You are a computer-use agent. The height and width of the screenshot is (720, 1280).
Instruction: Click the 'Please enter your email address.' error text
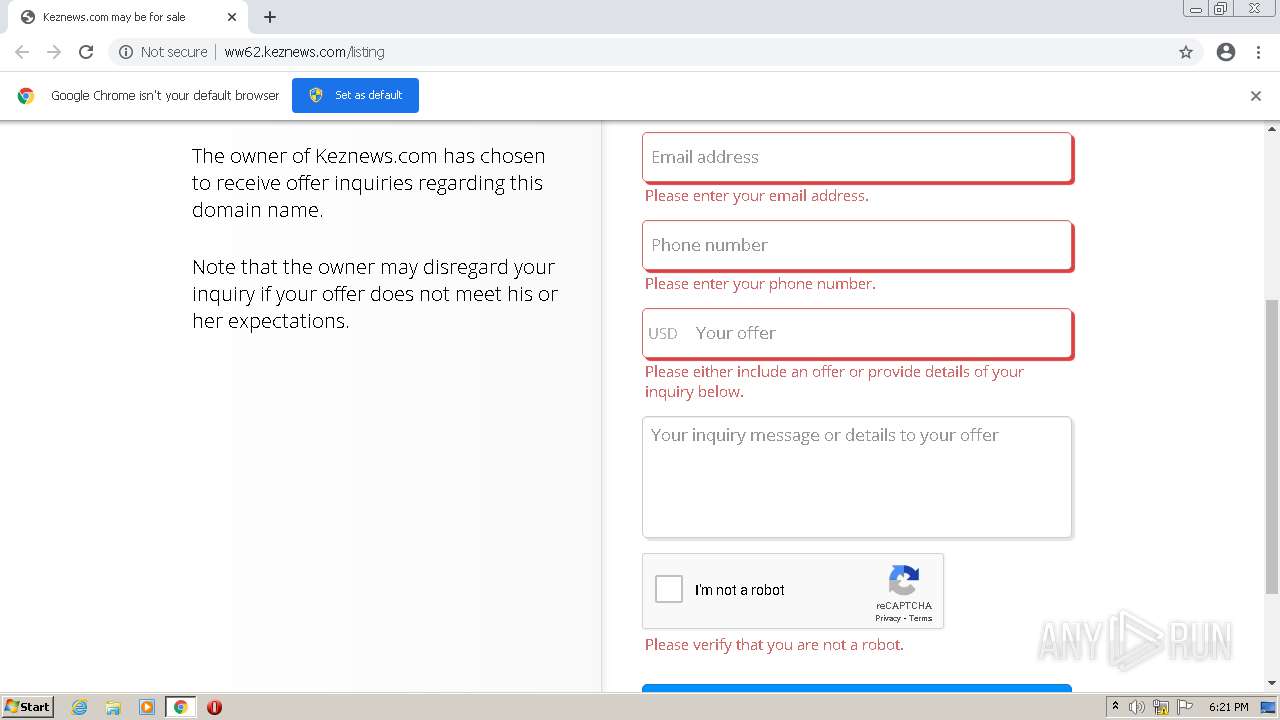click(757, 196)
